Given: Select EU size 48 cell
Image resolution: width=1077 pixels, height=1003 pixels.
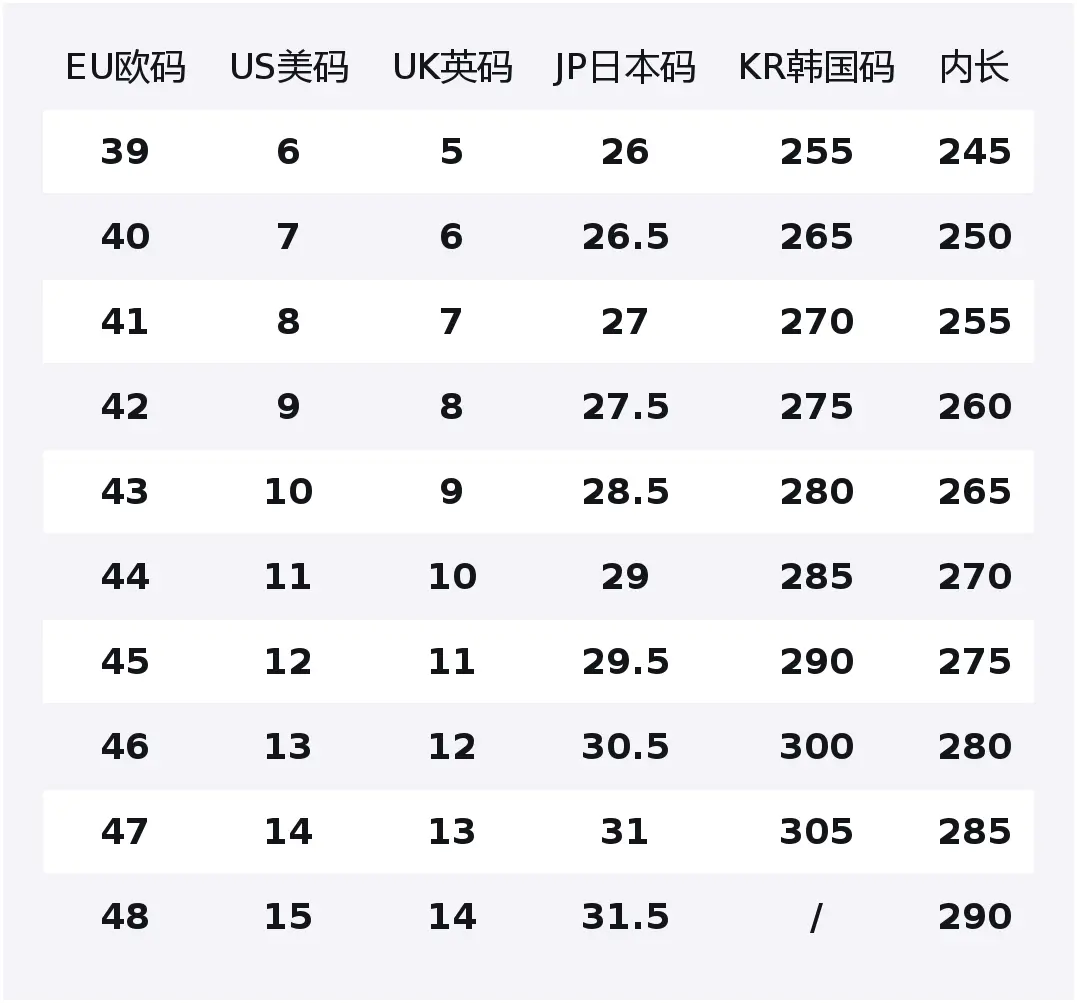Looking at the screenshot, I should (125, 917).
